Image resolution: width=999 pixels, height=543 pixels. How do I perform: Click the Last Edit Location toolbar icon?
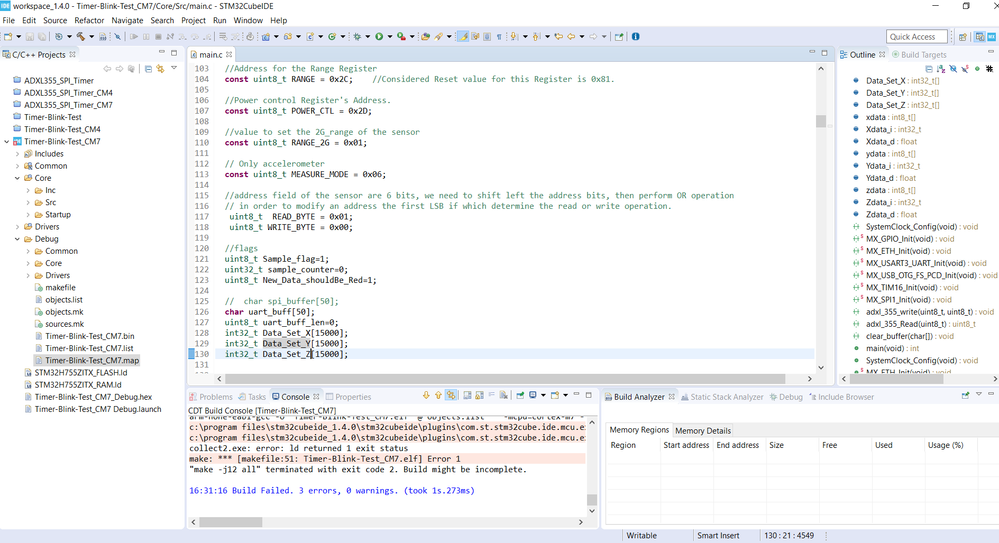(558, 36)
